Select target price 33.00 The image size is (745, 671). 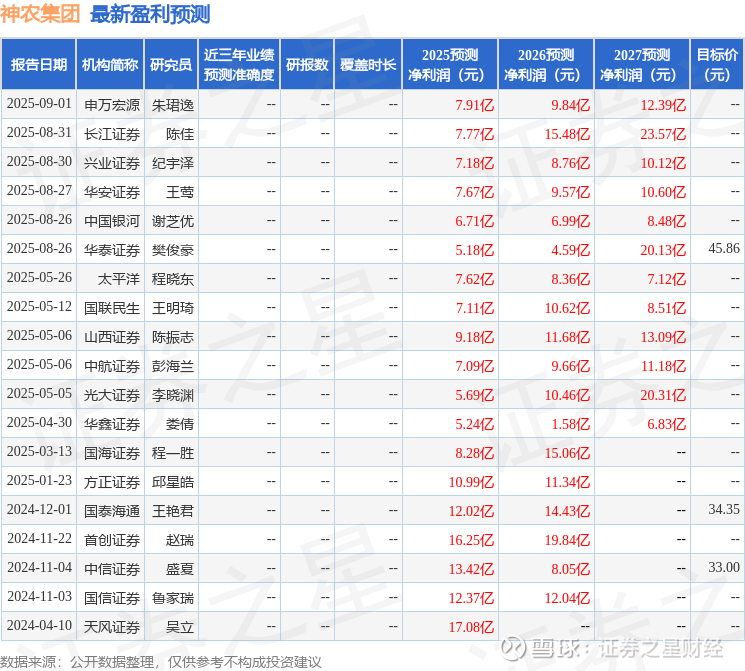(x=724, y=567)
